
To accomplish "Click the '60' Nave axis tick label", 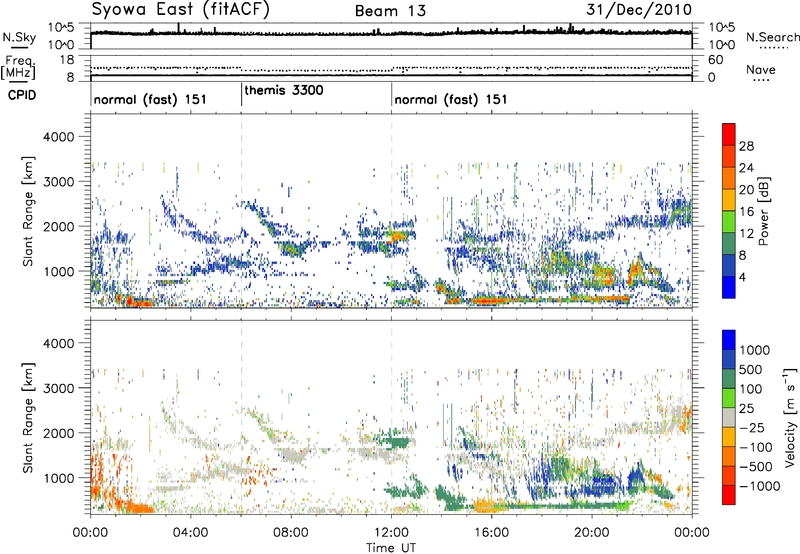I will tap(715, 60).
